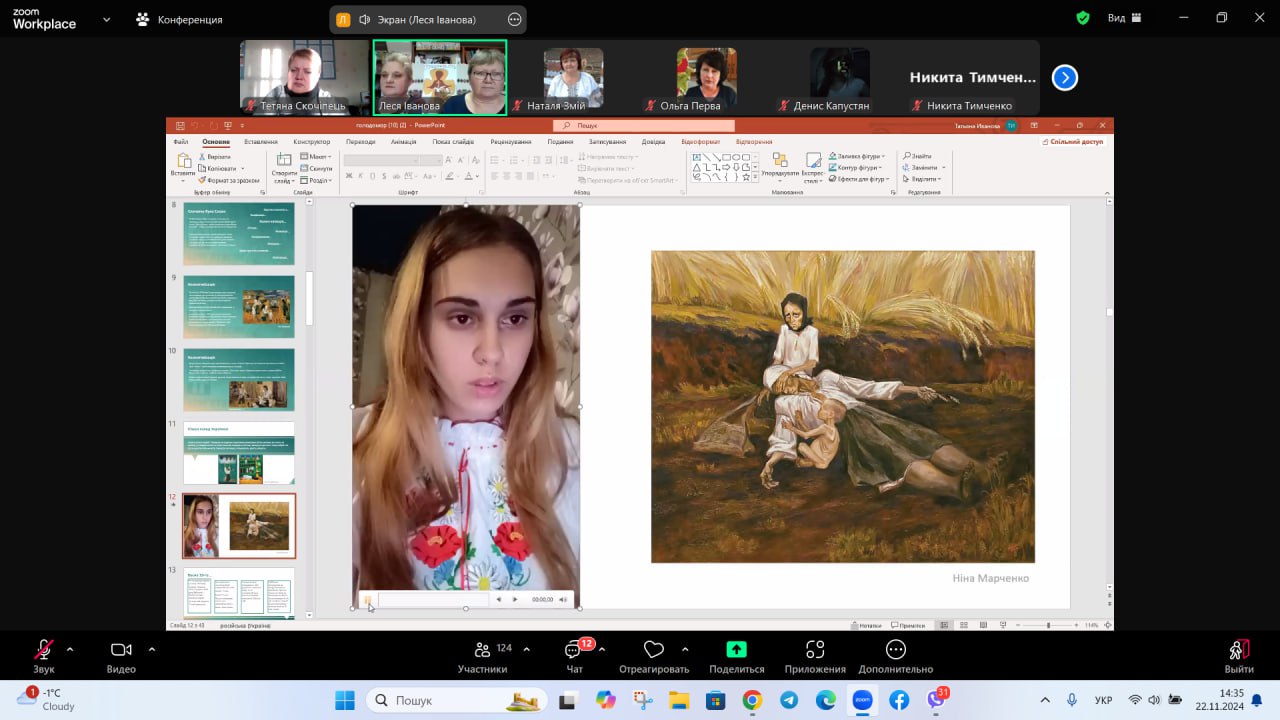This screenshot has height=720, width=1280.
Task: Switch to the Вставлення ribbon tab
Action: [261, 142]
